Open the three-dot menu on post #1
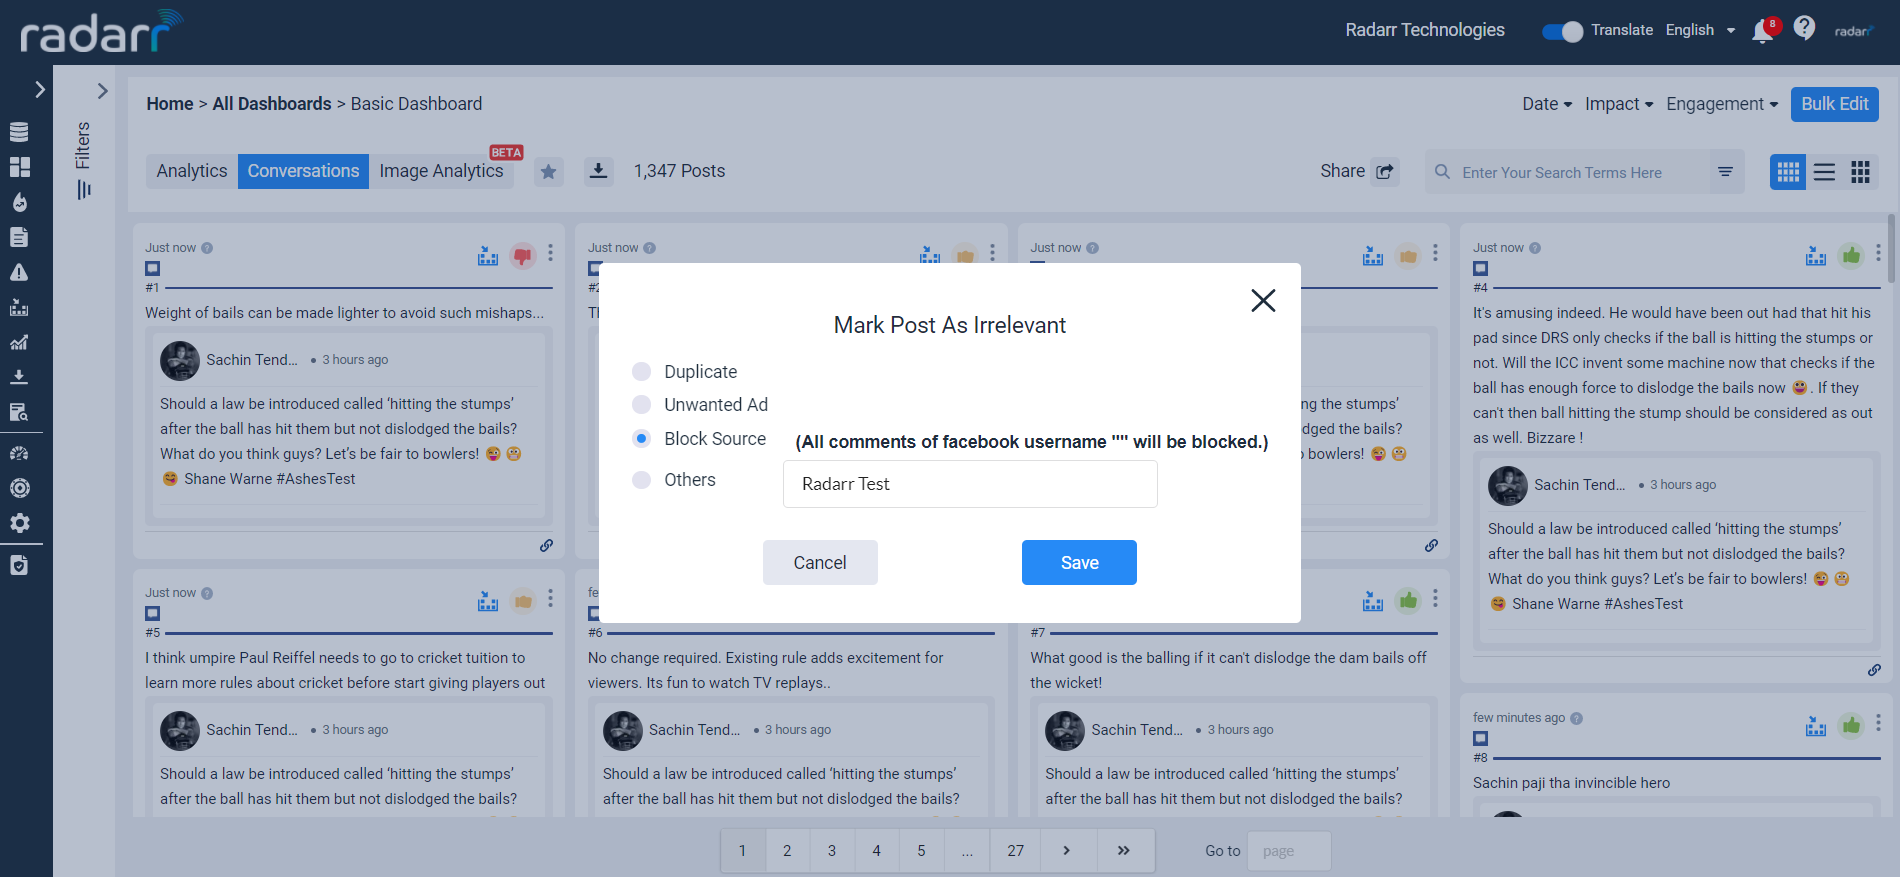The width and height of the screenshot is (1900, 877). (550, 253)
